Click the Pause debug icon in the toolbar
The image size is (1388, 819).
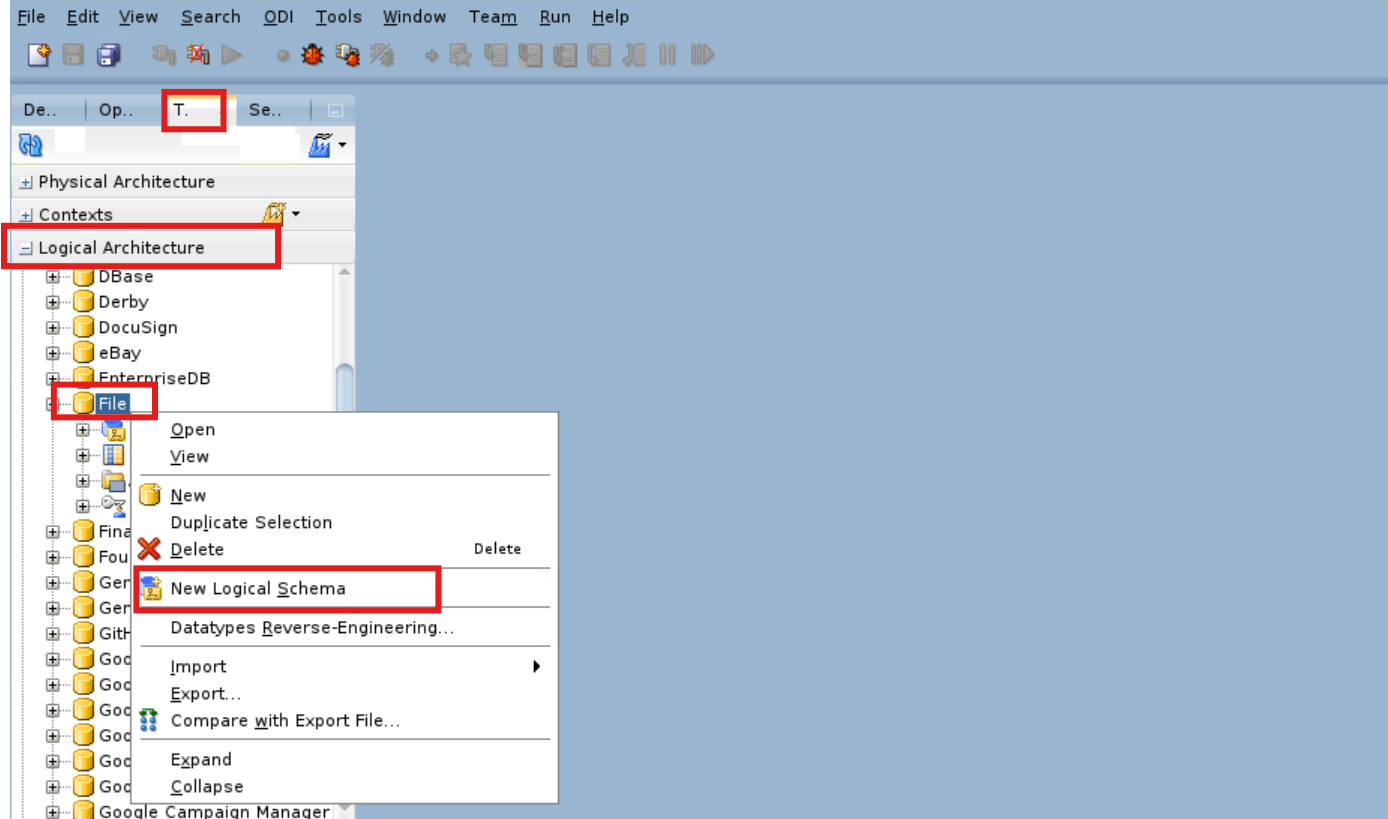point(668,55)
